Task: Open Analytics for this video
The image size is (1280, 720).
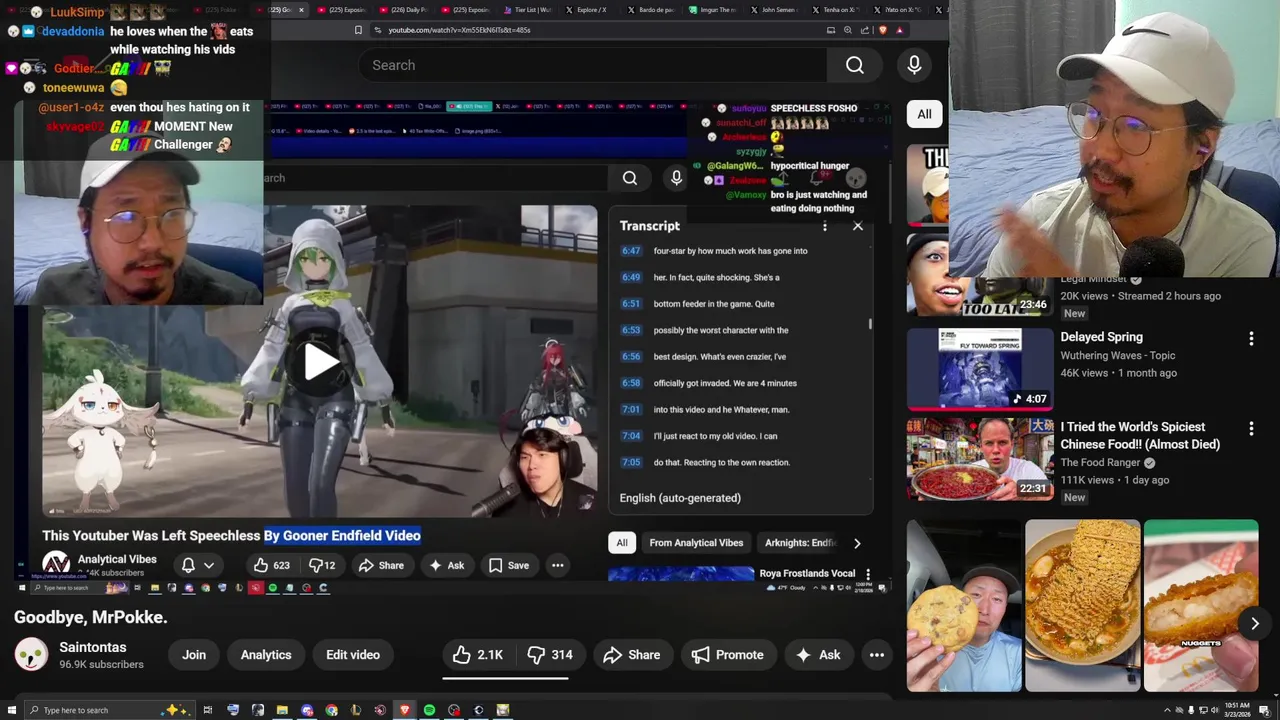Action: [x=266, y=655]
